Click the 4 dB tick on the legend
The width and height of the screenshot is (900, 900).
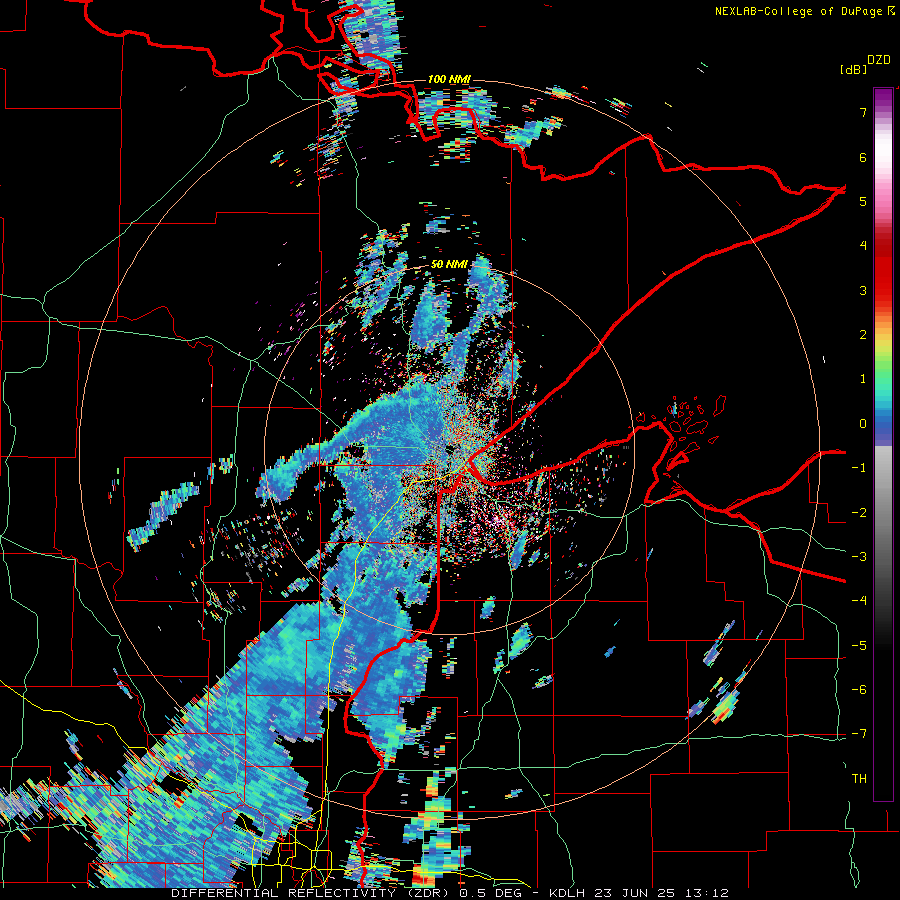pos(863,246)
